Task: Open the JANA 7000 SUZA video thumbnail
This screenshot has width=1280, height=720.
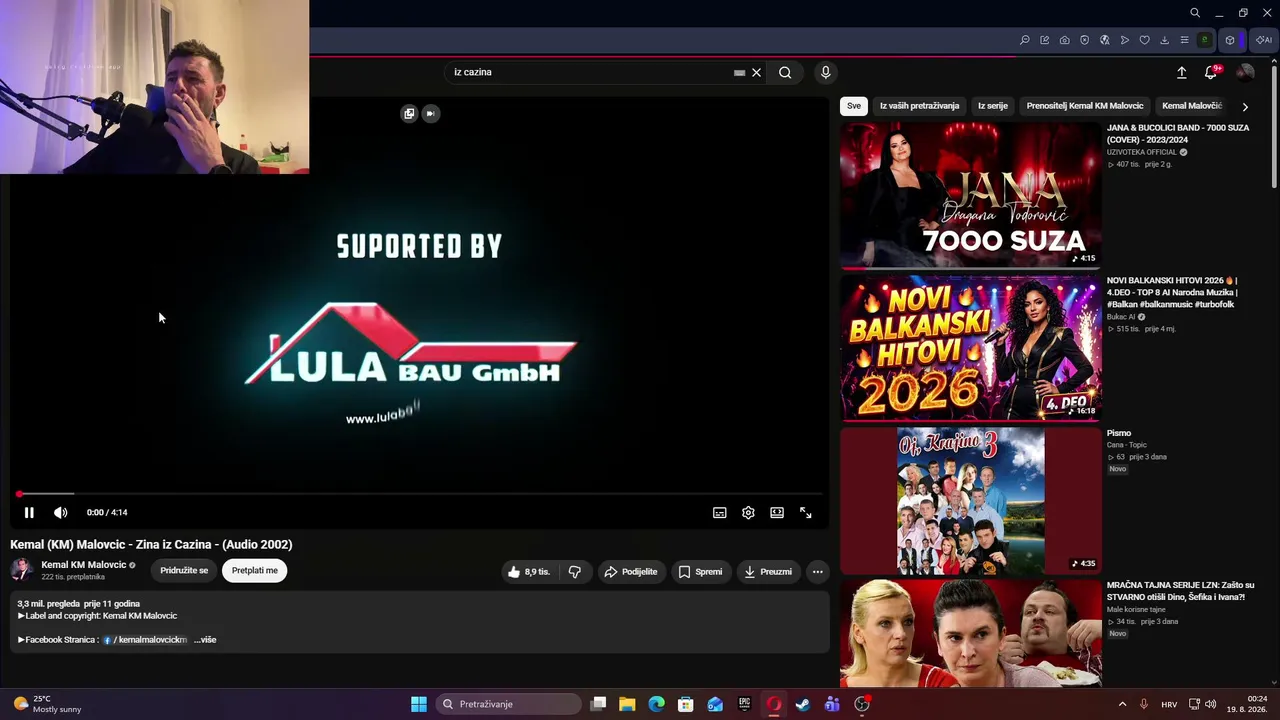Action: click(970, 195)
